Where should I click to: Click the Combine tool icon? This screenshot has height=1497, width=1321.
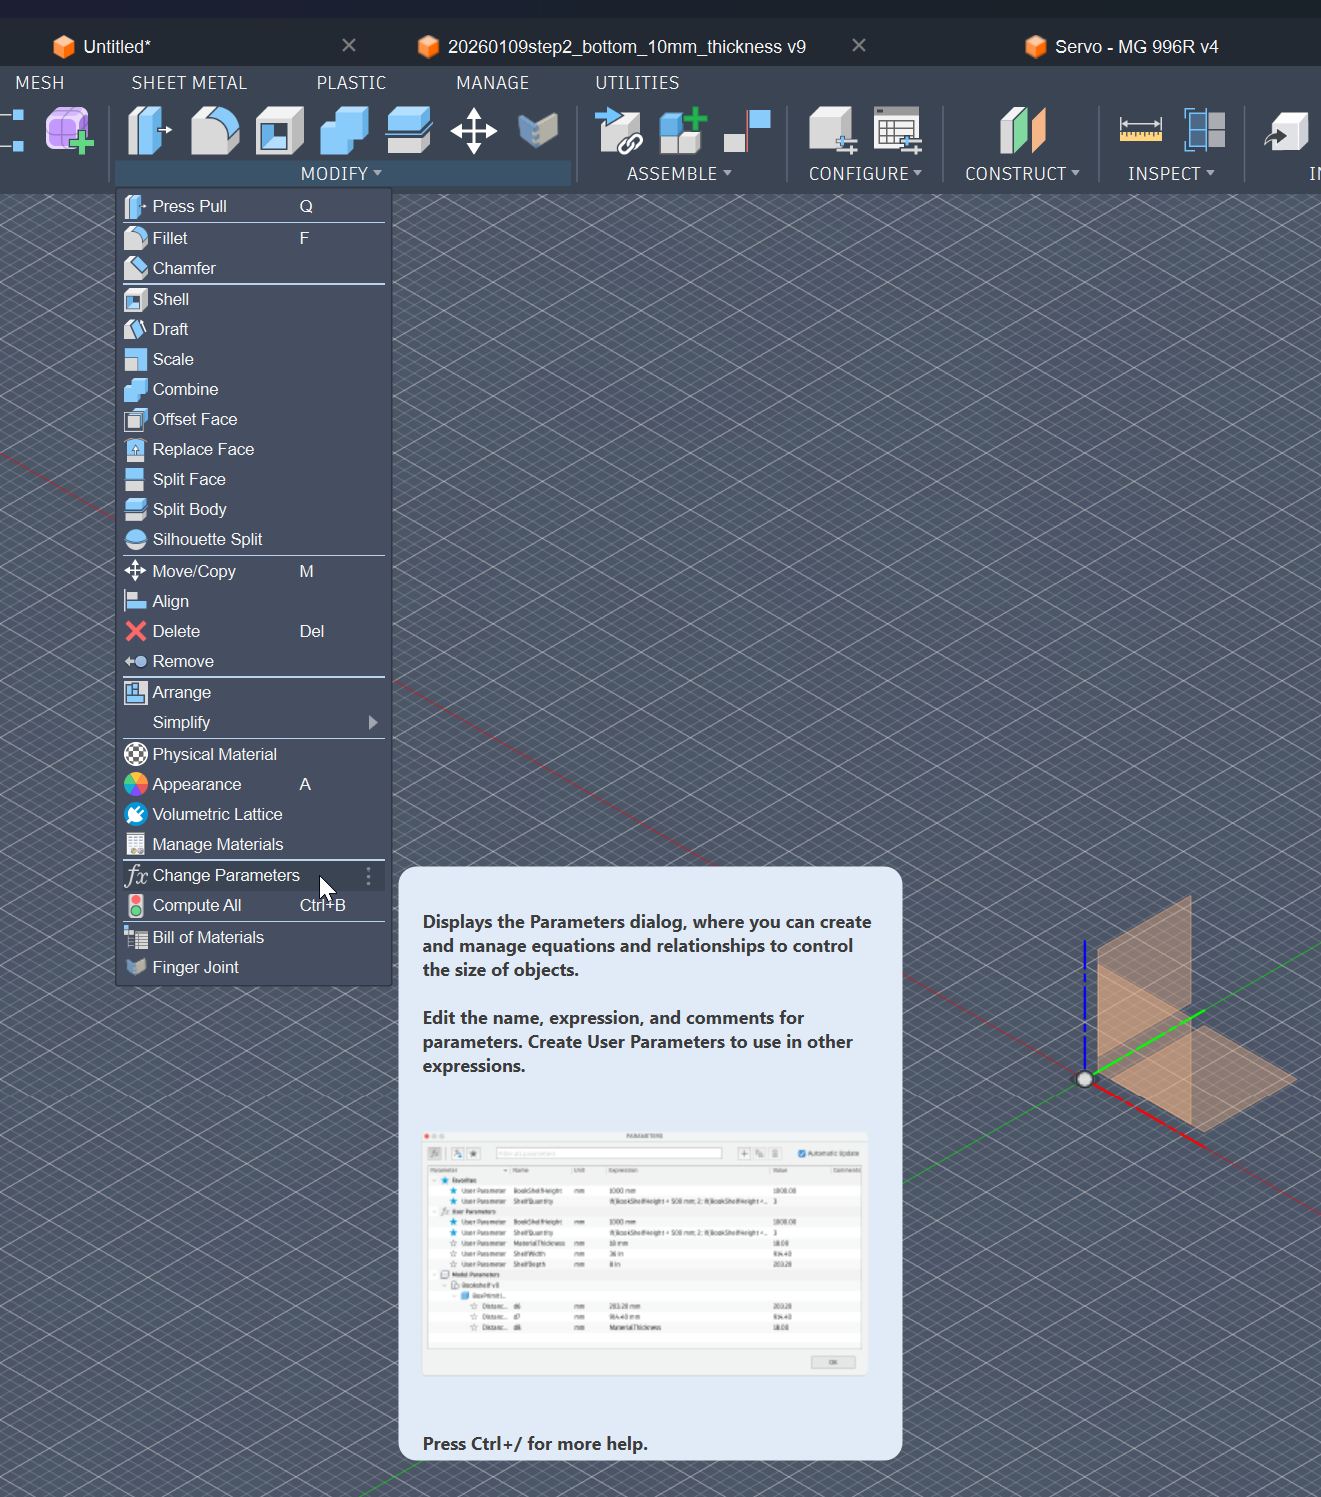click(x=184, y=389)
